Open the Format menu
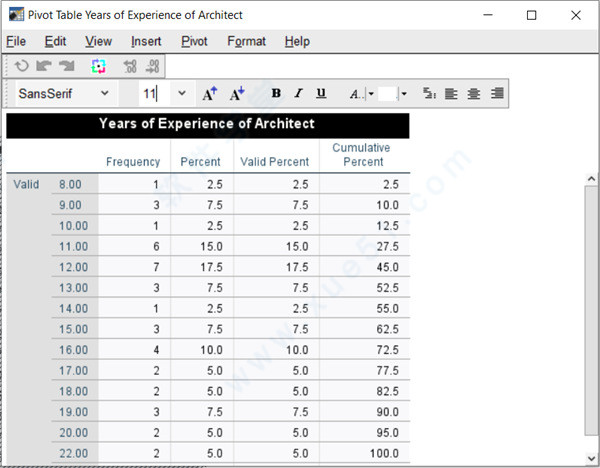The height and width of the screenshot is (468, 600). click(246, 41)
